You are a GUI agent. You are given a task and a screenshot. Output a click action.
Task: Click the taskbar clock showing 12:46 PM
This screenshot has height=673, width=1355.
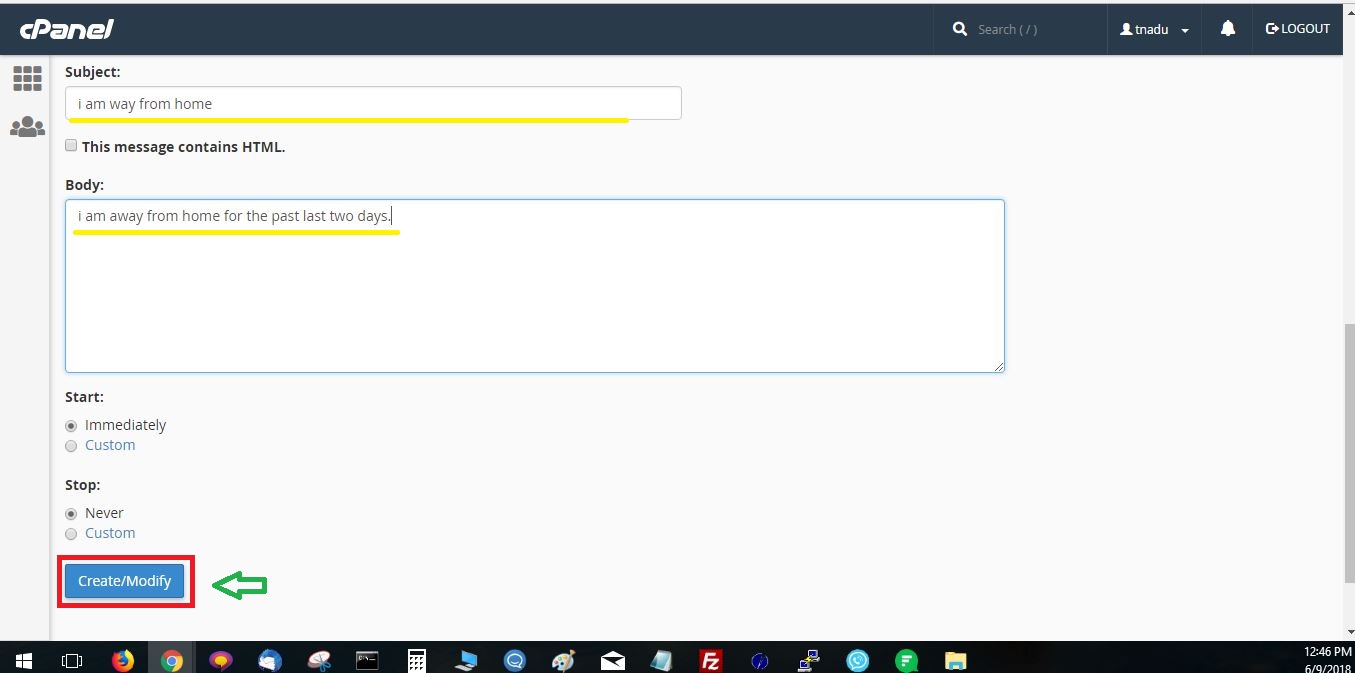click(x=1326, y=652)
